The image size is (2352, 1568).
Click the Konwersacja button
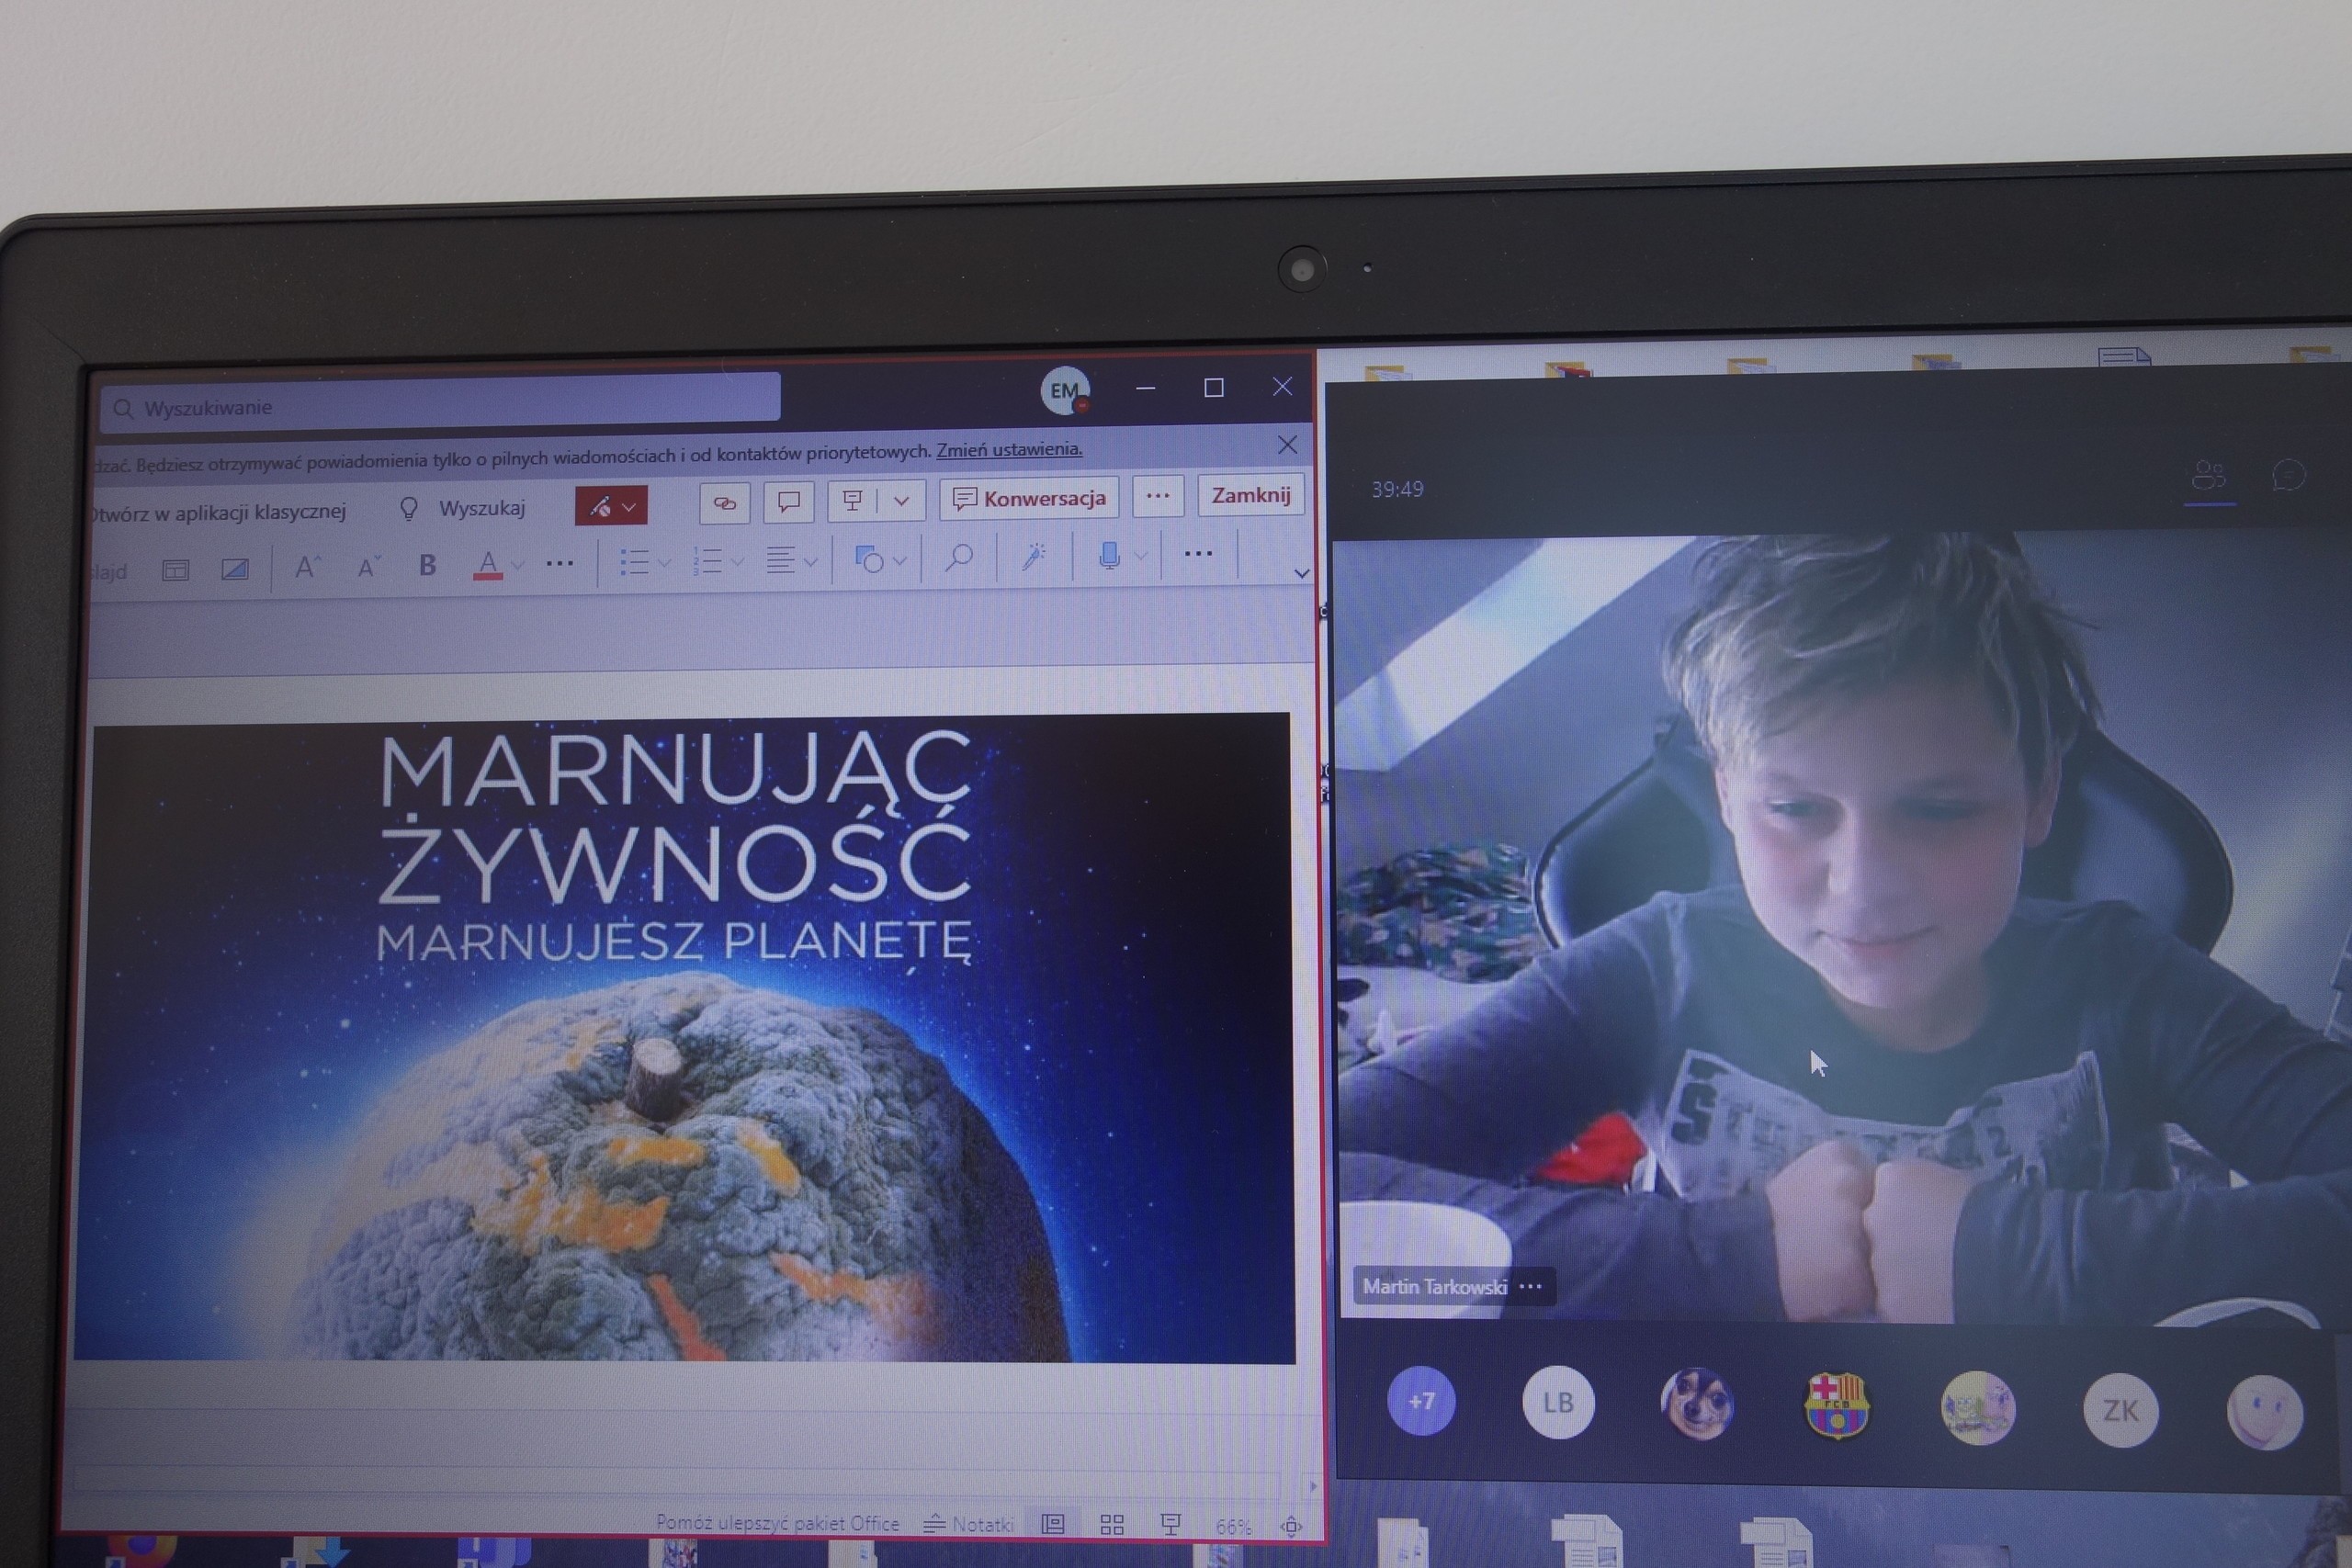(x=1029, y=498)
